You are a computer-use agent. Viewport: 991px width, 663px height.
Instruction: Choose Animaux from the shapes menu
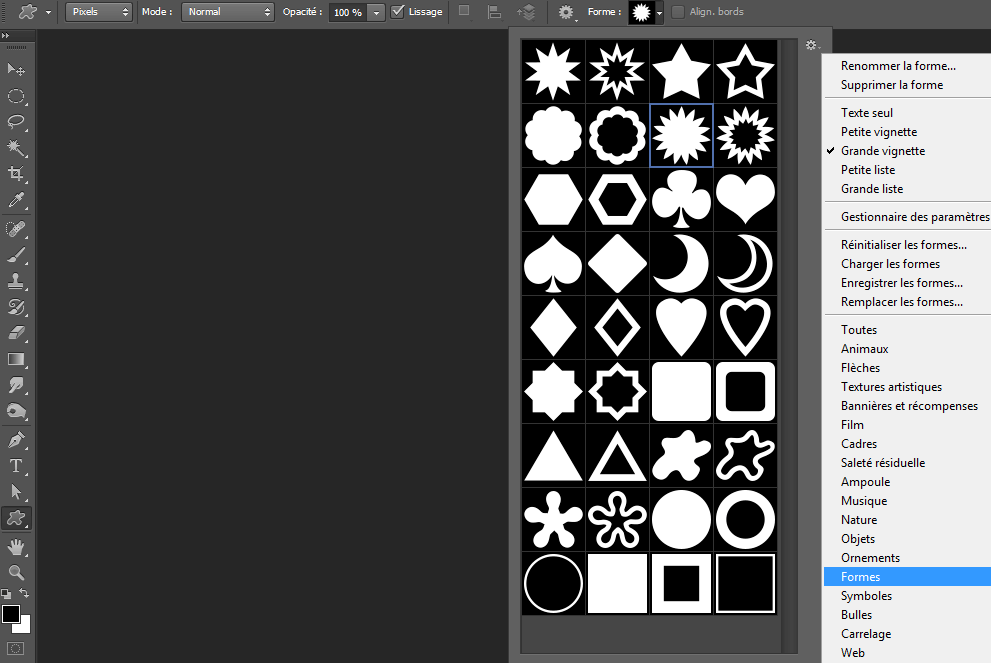[865, 349]
